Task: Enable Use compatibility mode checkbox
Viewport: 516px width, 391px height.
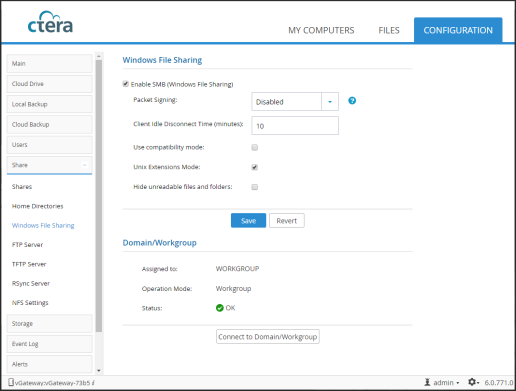Action: (255, 147)
